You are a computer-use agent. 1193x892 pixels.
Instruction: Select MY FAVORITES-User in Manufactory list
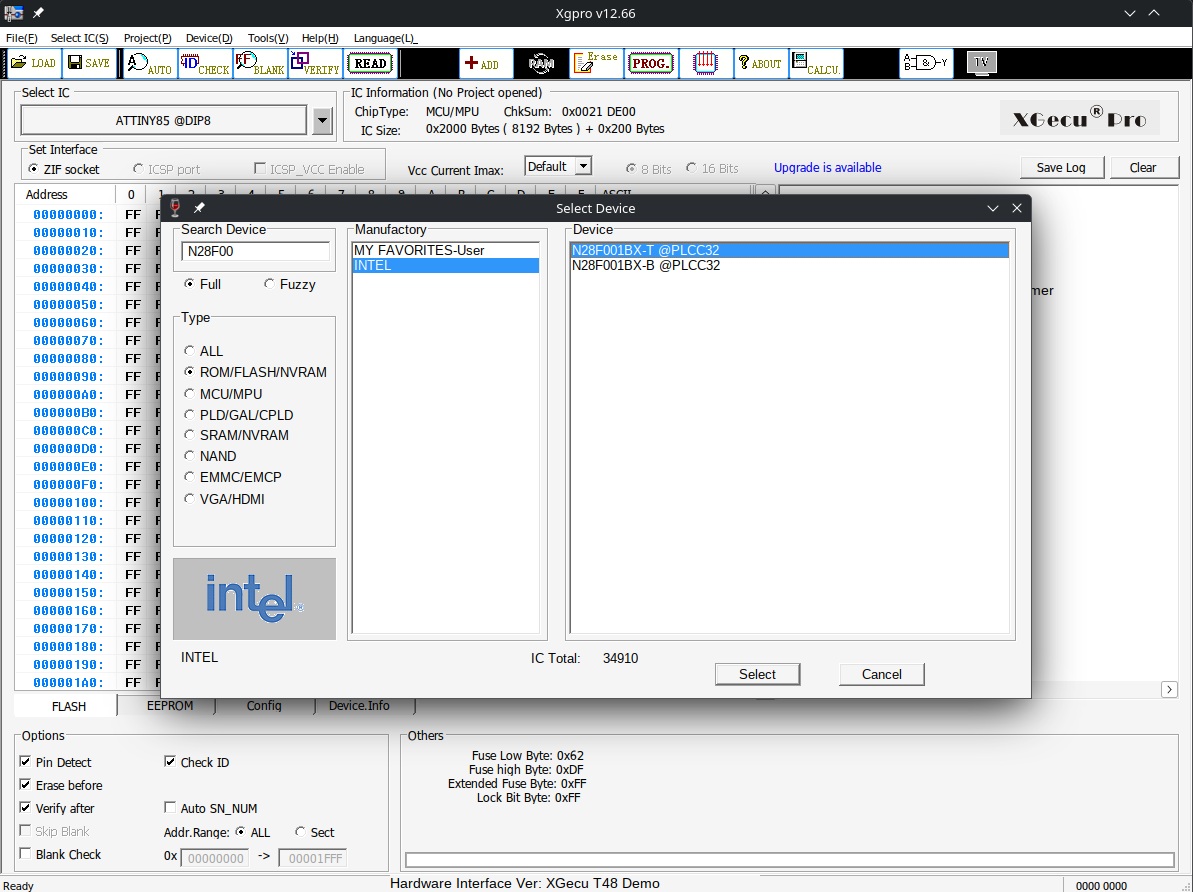(446, 250)
